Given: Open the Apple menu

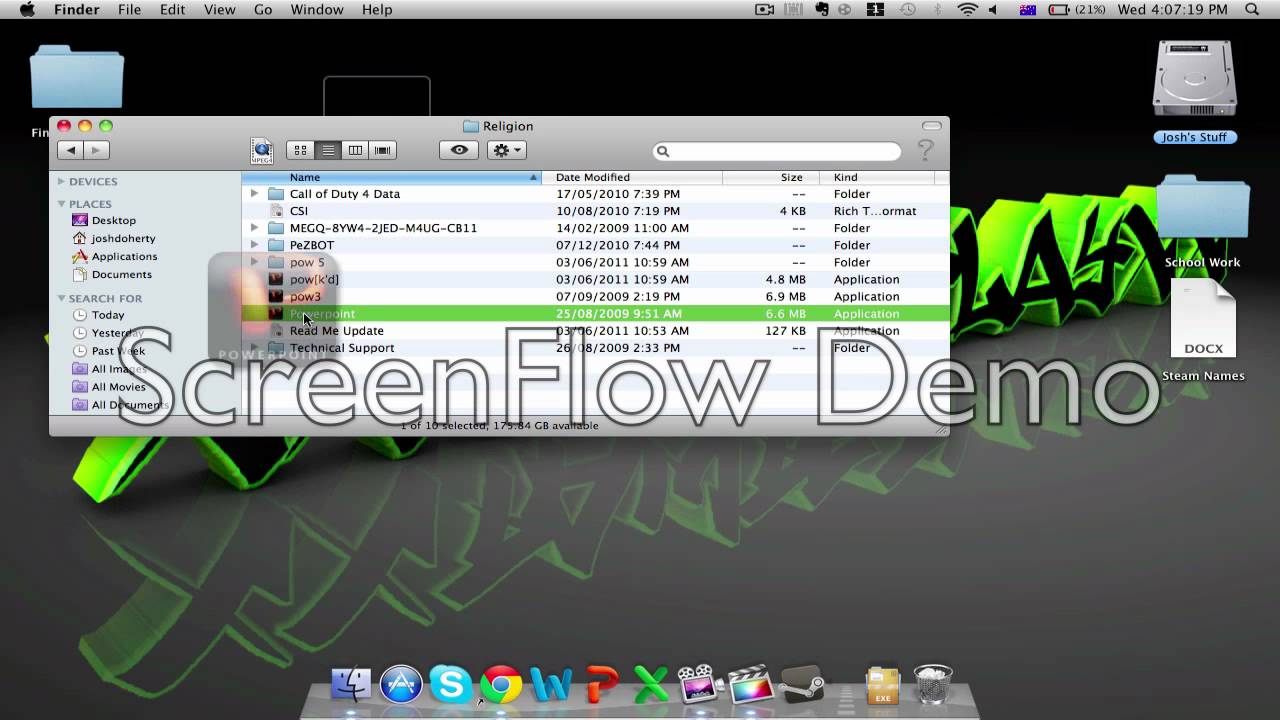Looking at the screenshot, I should pos(27,9).
